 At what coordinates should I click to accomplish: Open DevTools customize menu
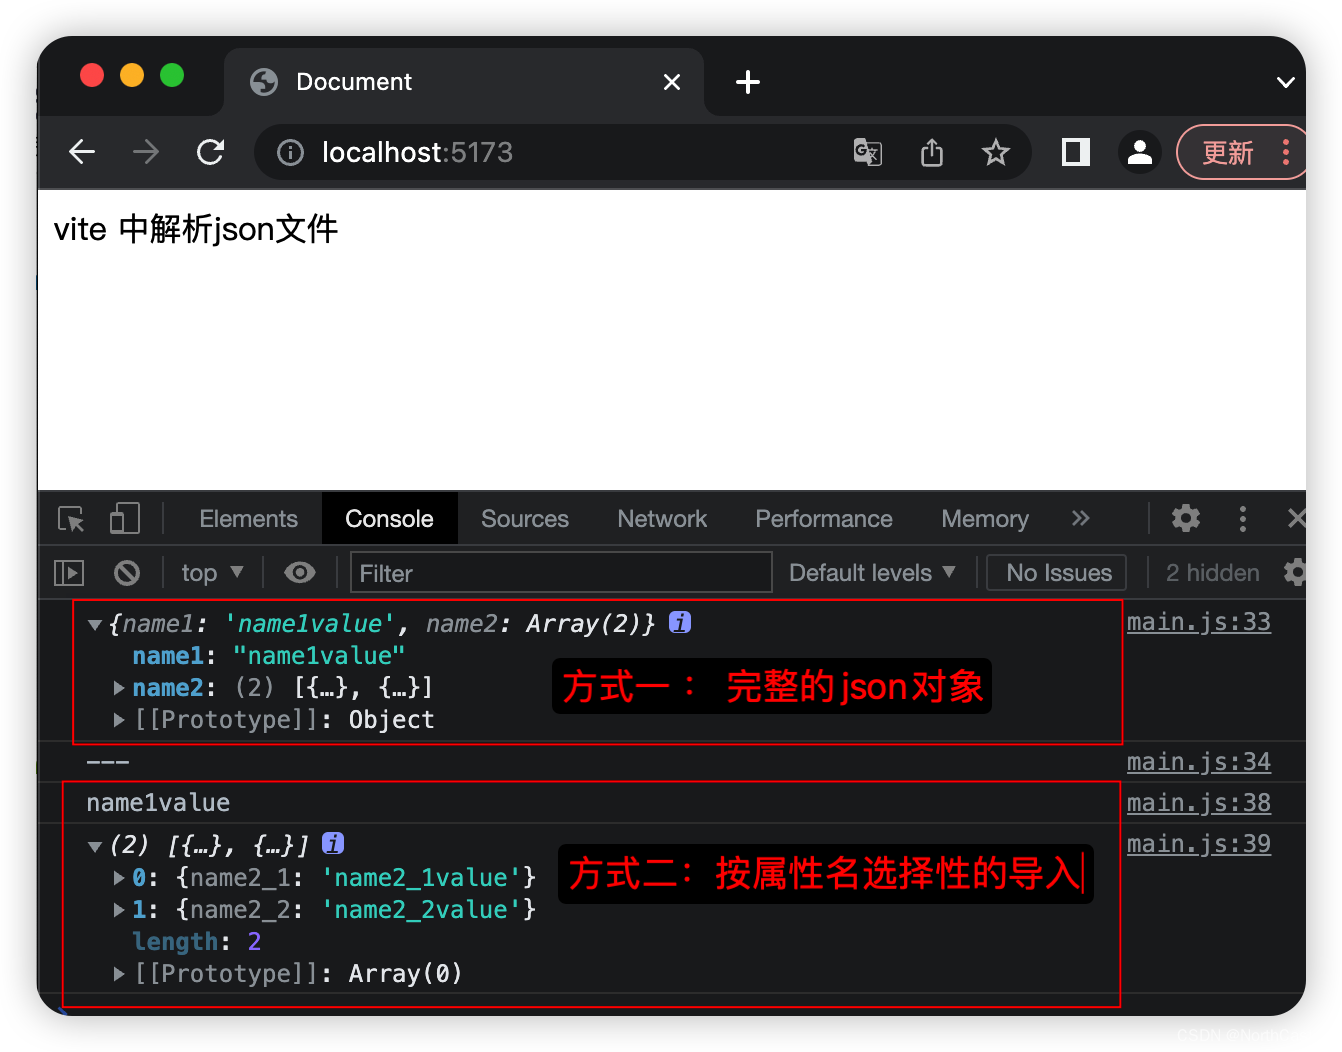[1243, 518]
